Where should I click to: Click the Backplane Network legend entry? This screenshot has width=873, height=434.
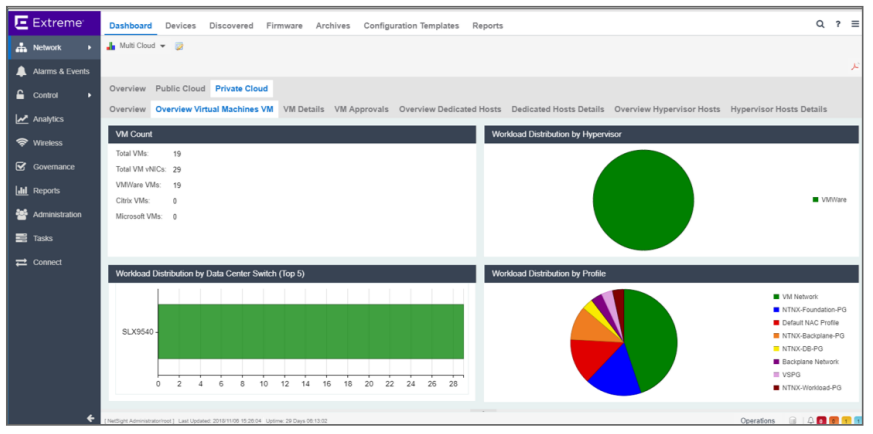[x=806, y=362]
